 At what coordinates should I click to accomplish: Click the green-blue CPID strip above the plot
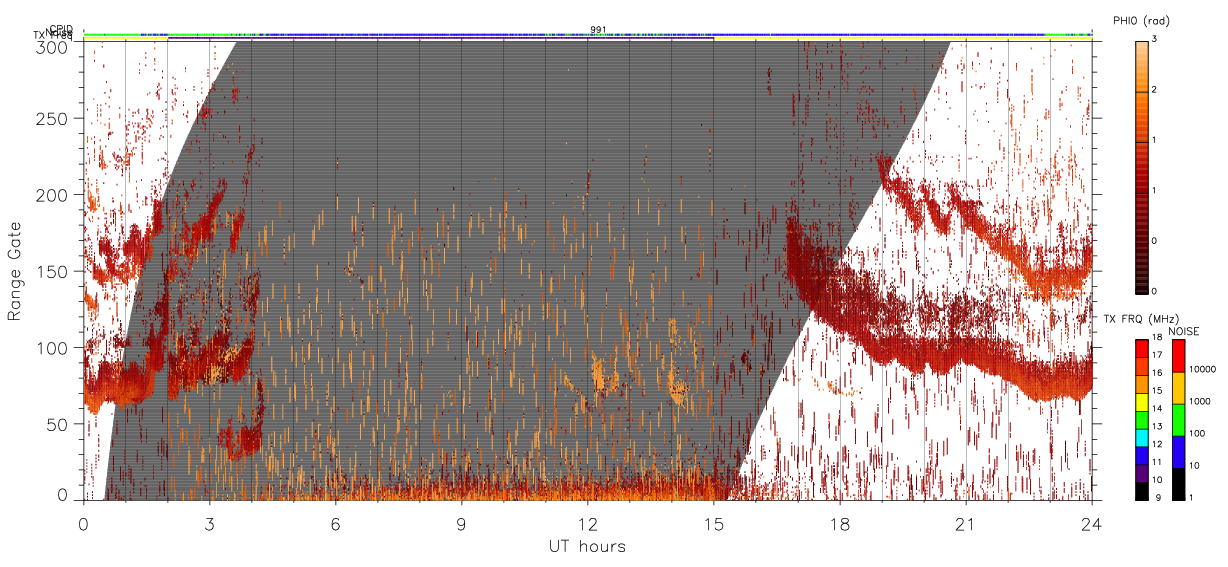[x=587, y=34]
